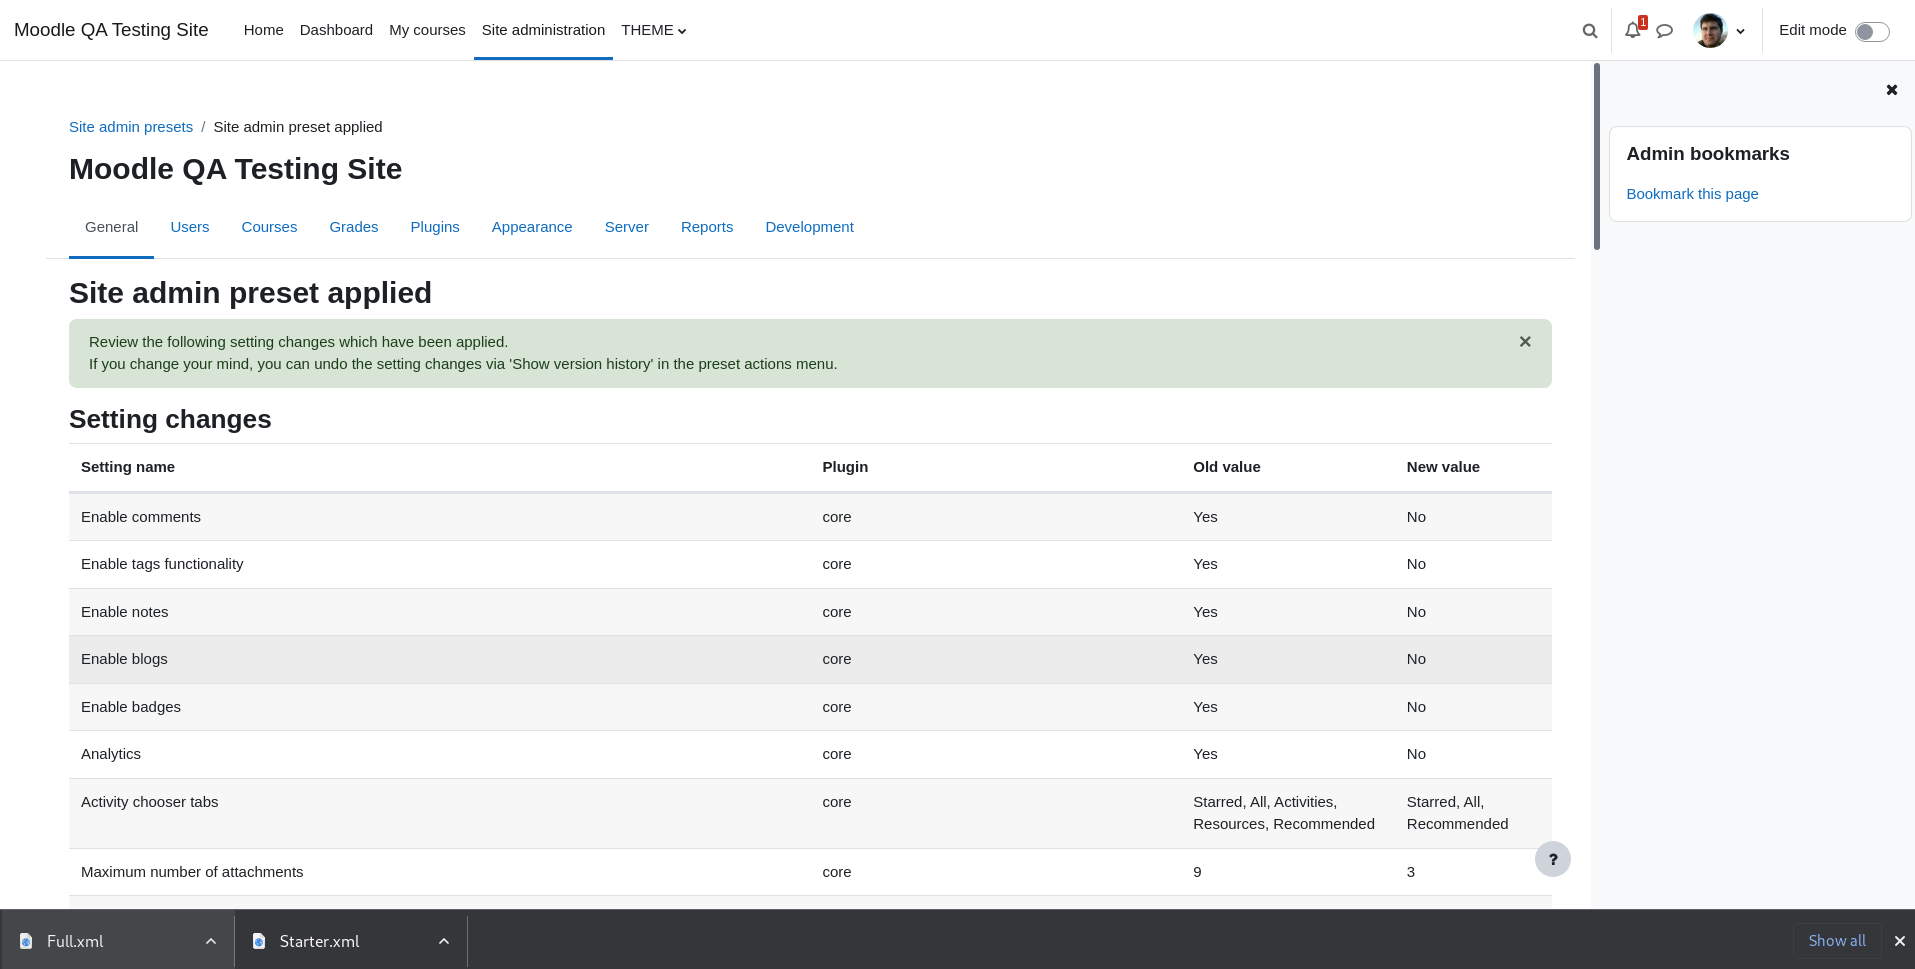
Task: Switch to the Reports tab
Action: click(x=707, y=227)
